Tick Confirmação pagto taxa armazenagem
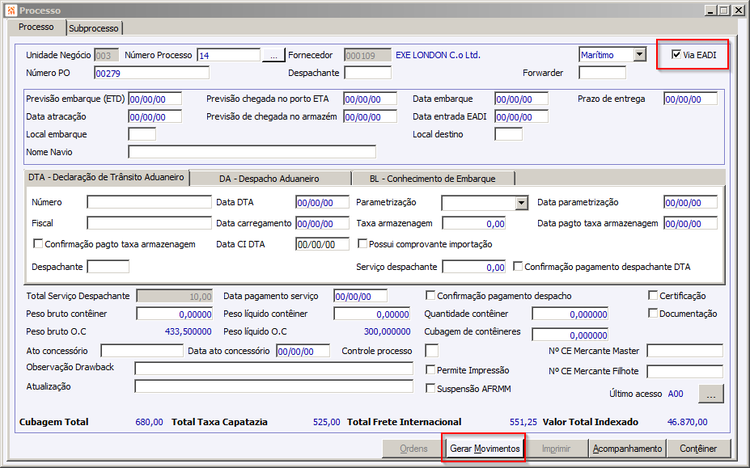Viewport: 750px width, 468px height. click(x=38, y=244)
